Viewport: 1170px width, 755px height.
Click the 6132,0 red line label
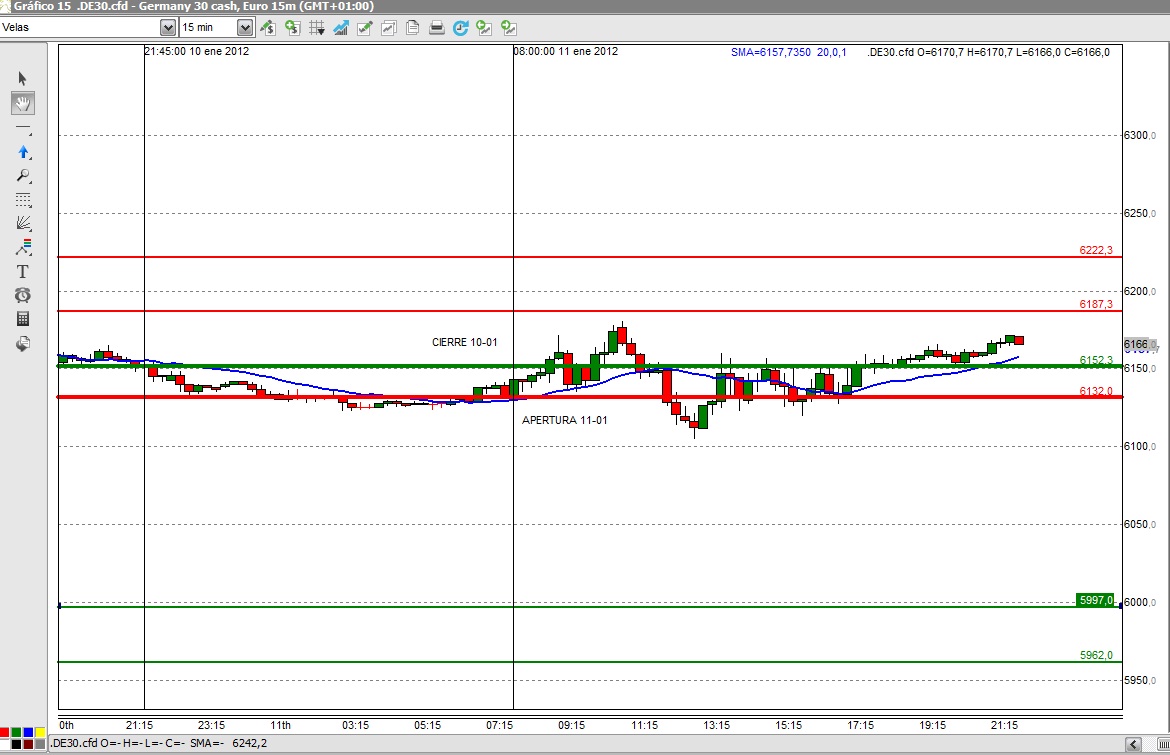(x=1095, y=391)
